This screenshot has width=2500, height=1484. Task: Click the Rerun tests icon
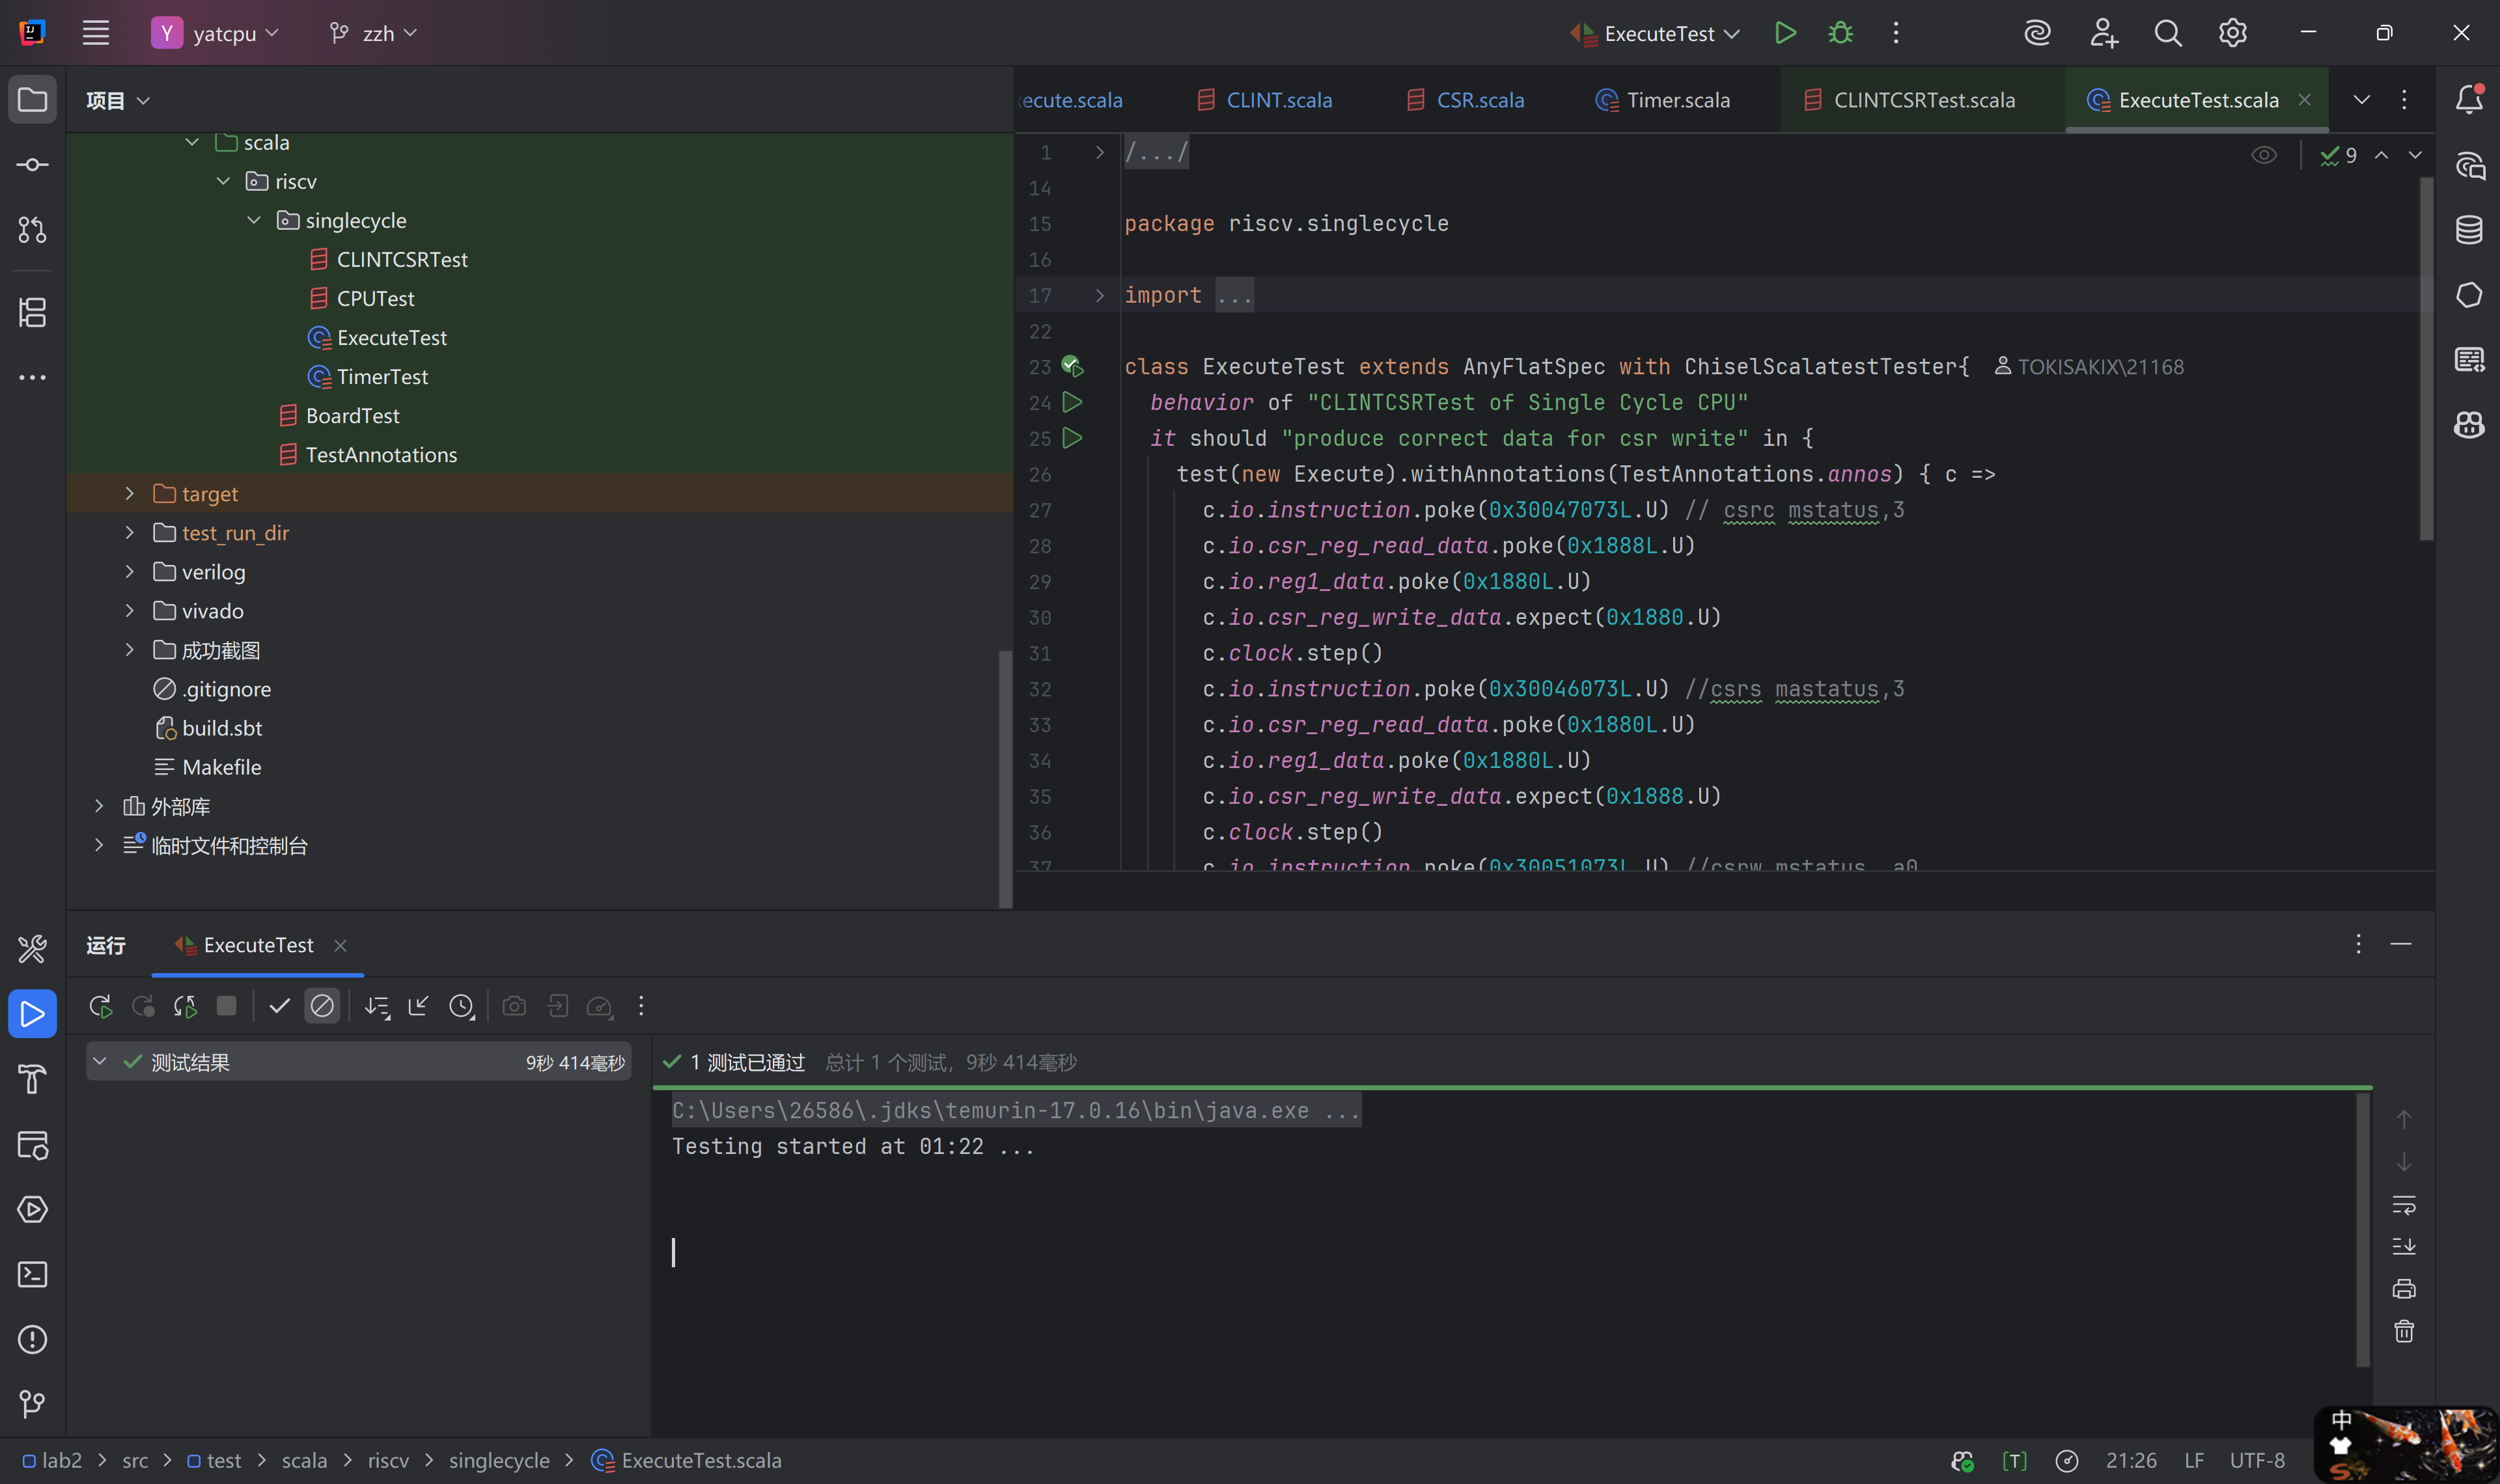[100, 1006]
